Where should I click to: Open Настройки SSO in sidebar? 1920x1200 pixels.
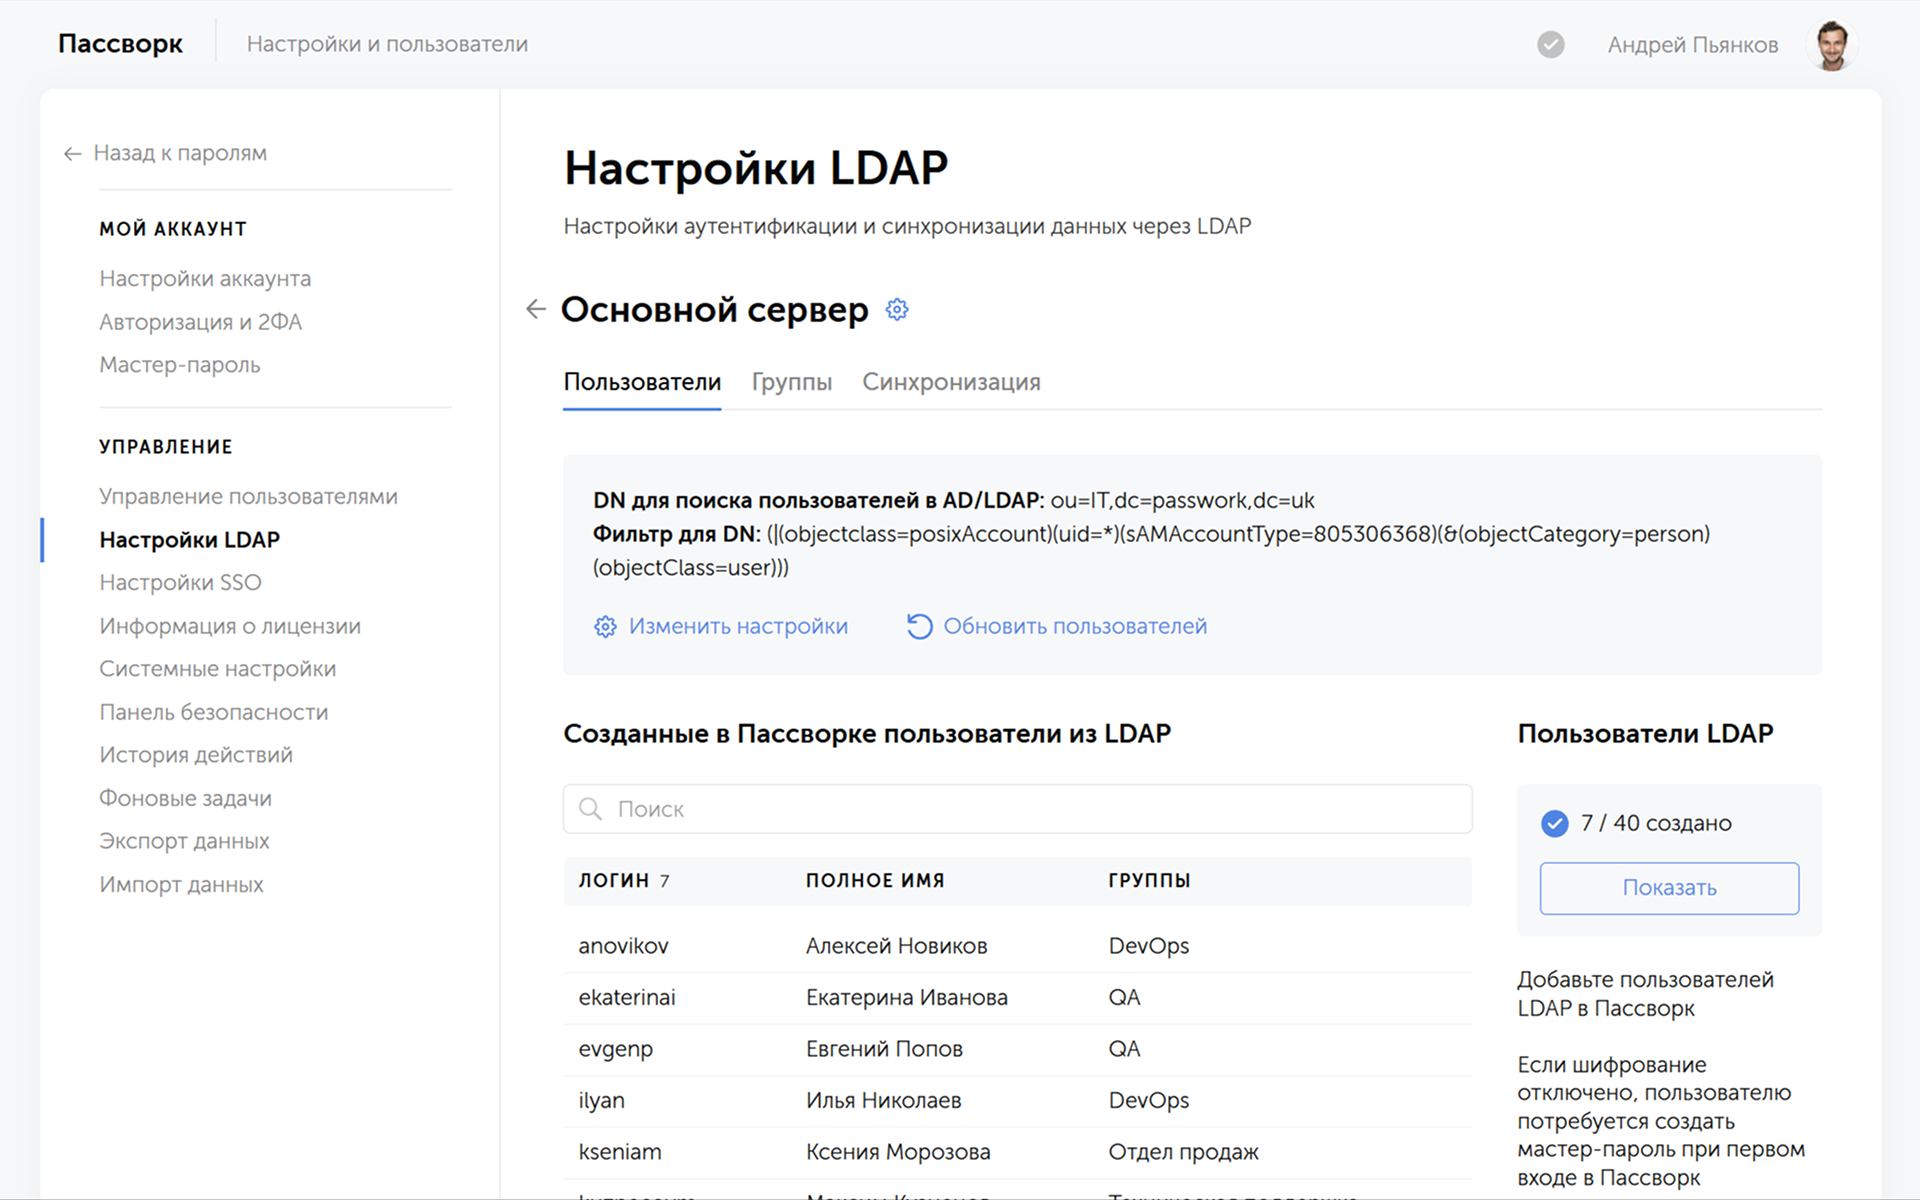180,583
